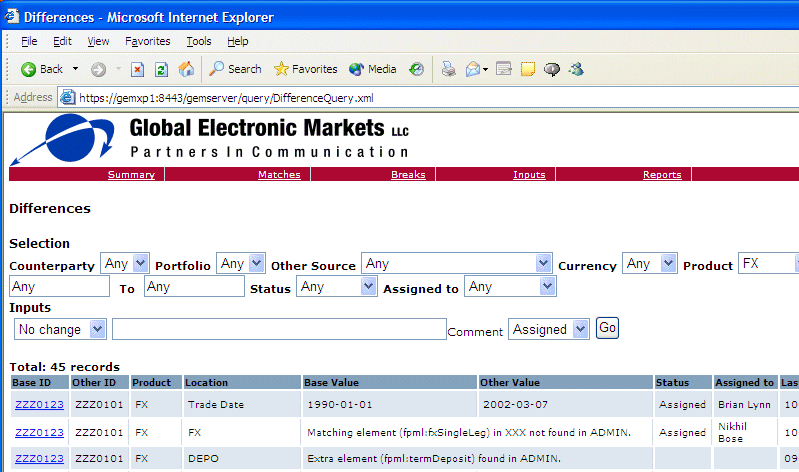Click the Mail envelope icon
The height and width of the screenshot is (472, 799).
tap(473, 69)
